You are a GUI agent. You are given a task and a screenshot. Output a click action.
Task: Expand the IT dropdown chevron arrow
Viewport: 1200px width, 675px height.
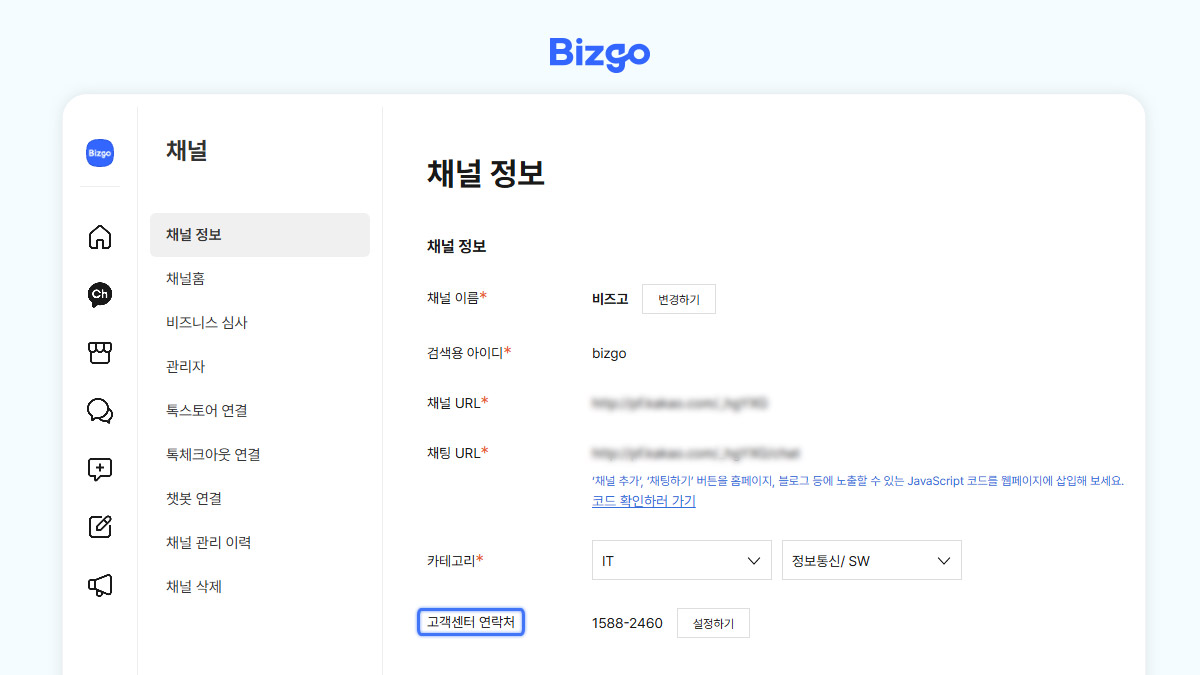[757, 559]
